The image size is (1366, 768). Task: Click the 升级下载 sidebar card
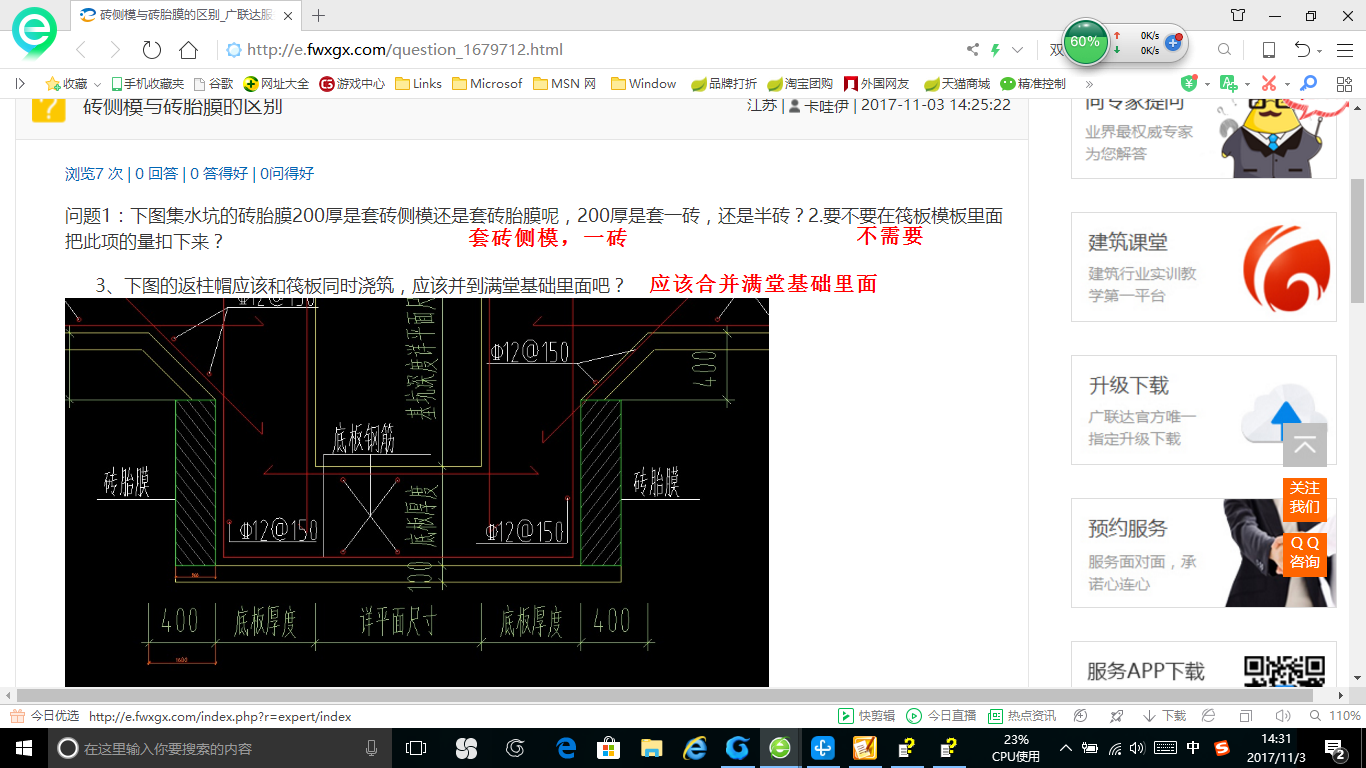(x=1204, y=410)
